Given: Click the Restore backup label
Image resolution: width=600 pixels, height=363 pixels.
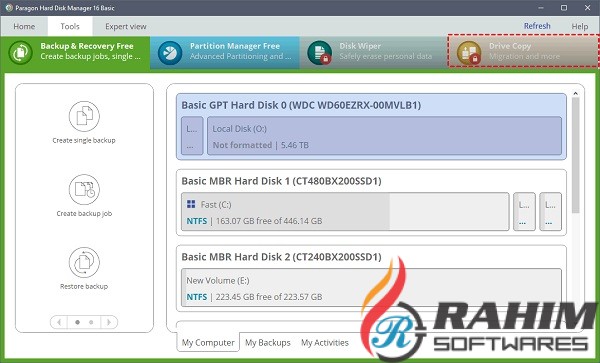Looking at the screenshot, I should (x=84, y=286).
